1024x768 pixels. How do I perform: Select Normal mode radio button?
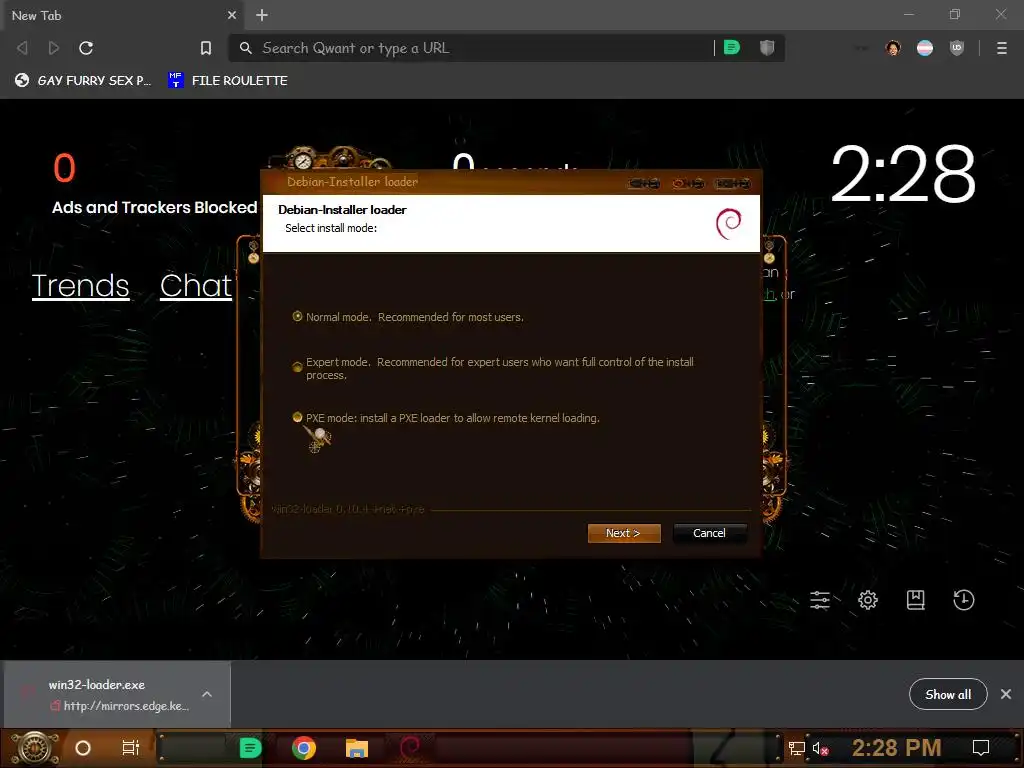(297, 317)
